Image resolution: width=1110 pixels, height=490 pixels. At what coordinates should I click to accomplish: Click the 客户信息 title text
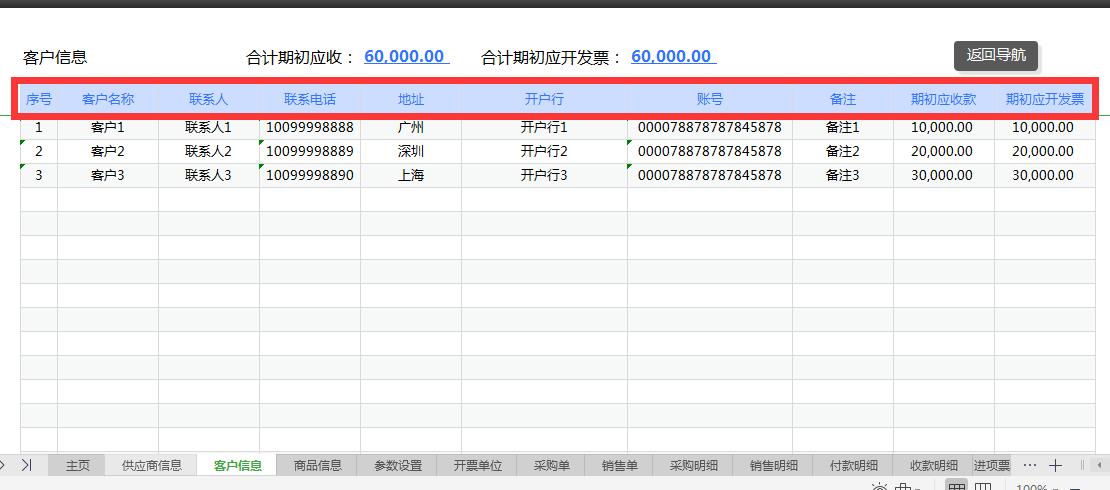coord(55,57)
